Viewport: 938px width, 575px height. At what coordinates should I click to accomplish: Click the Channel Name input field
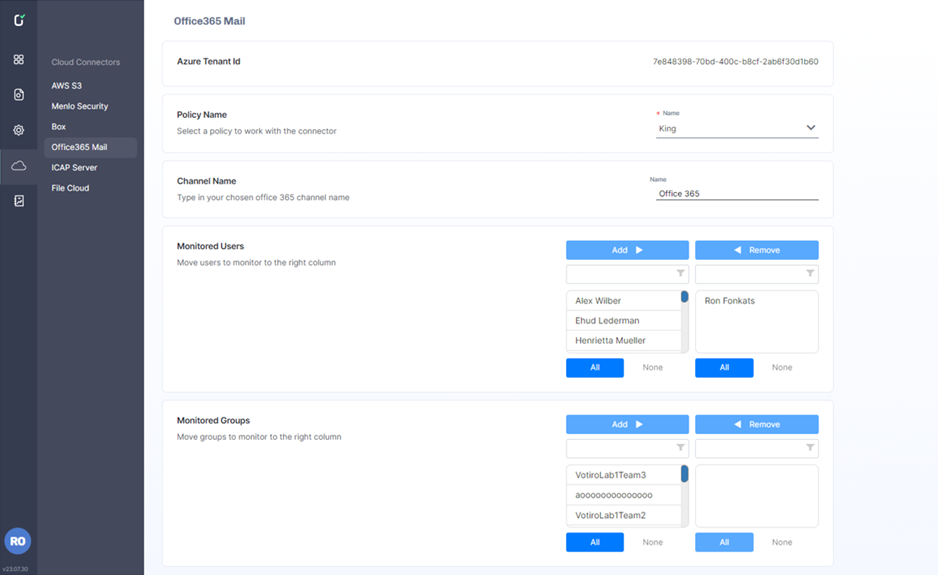tap(737, 194)
